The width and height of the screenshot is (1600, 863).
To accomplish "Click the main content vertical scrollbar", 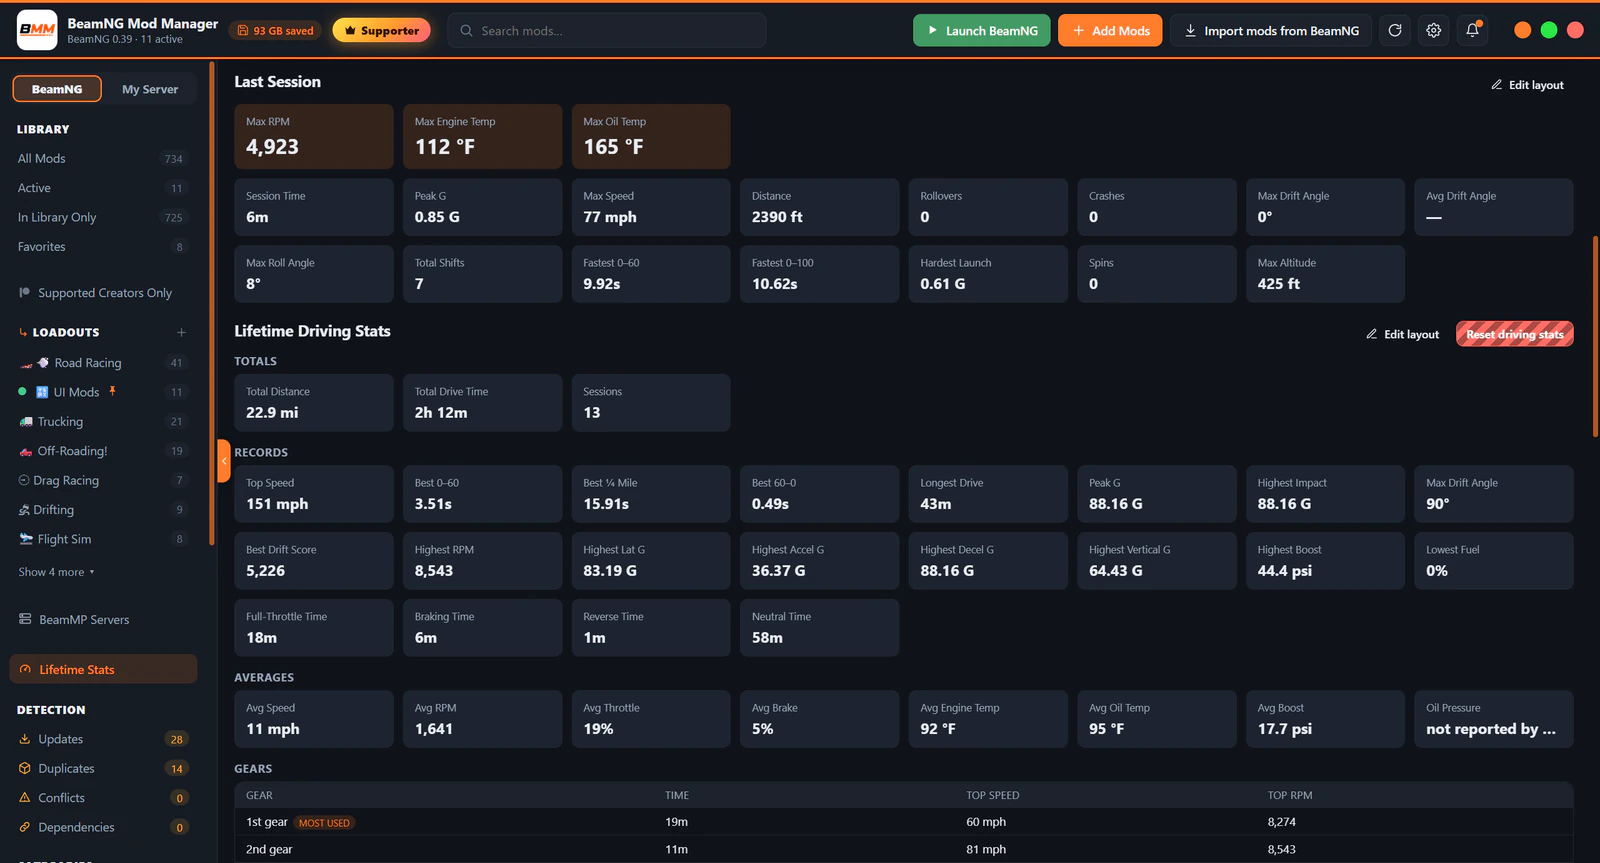I will (x=1595, y=336).
